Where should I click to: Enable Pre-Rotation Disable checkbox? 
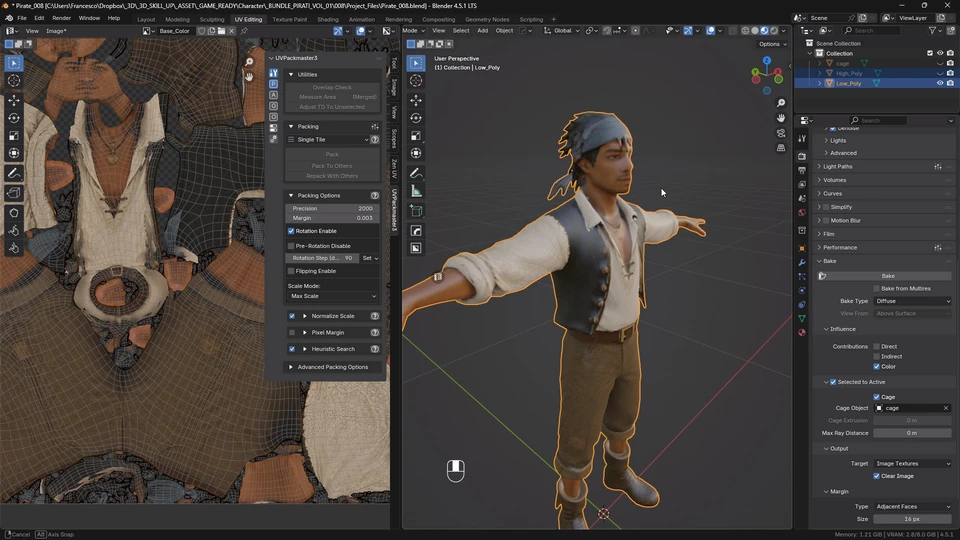point(291,246)
